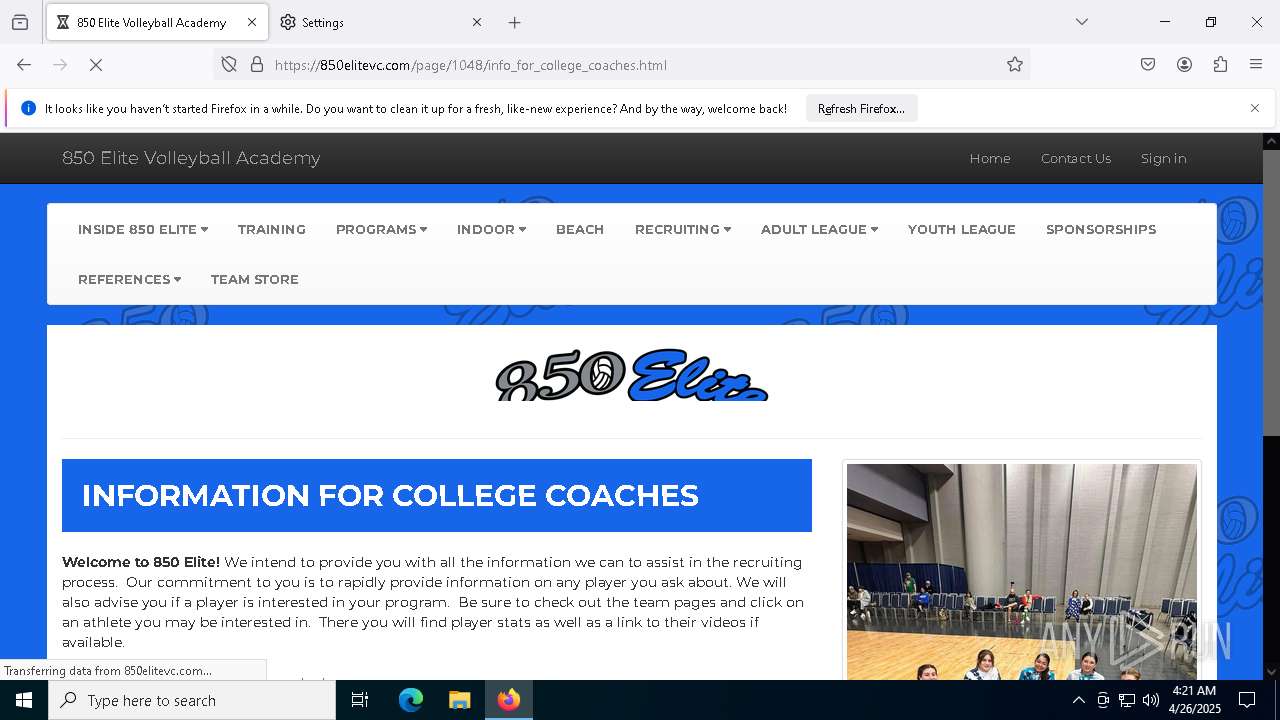The height and width of the screenshot is (720, 1280).
Task: Dismiss the Firefox refresh notification bar
Action: coord(1255,108)
